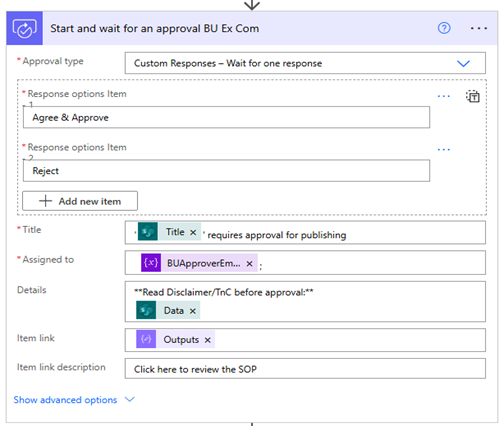Click the action title 'Start and wait for an approval BU Ex Com'
Image resolution: width=504 pixels, height=426 pixels.
point(155,28)
